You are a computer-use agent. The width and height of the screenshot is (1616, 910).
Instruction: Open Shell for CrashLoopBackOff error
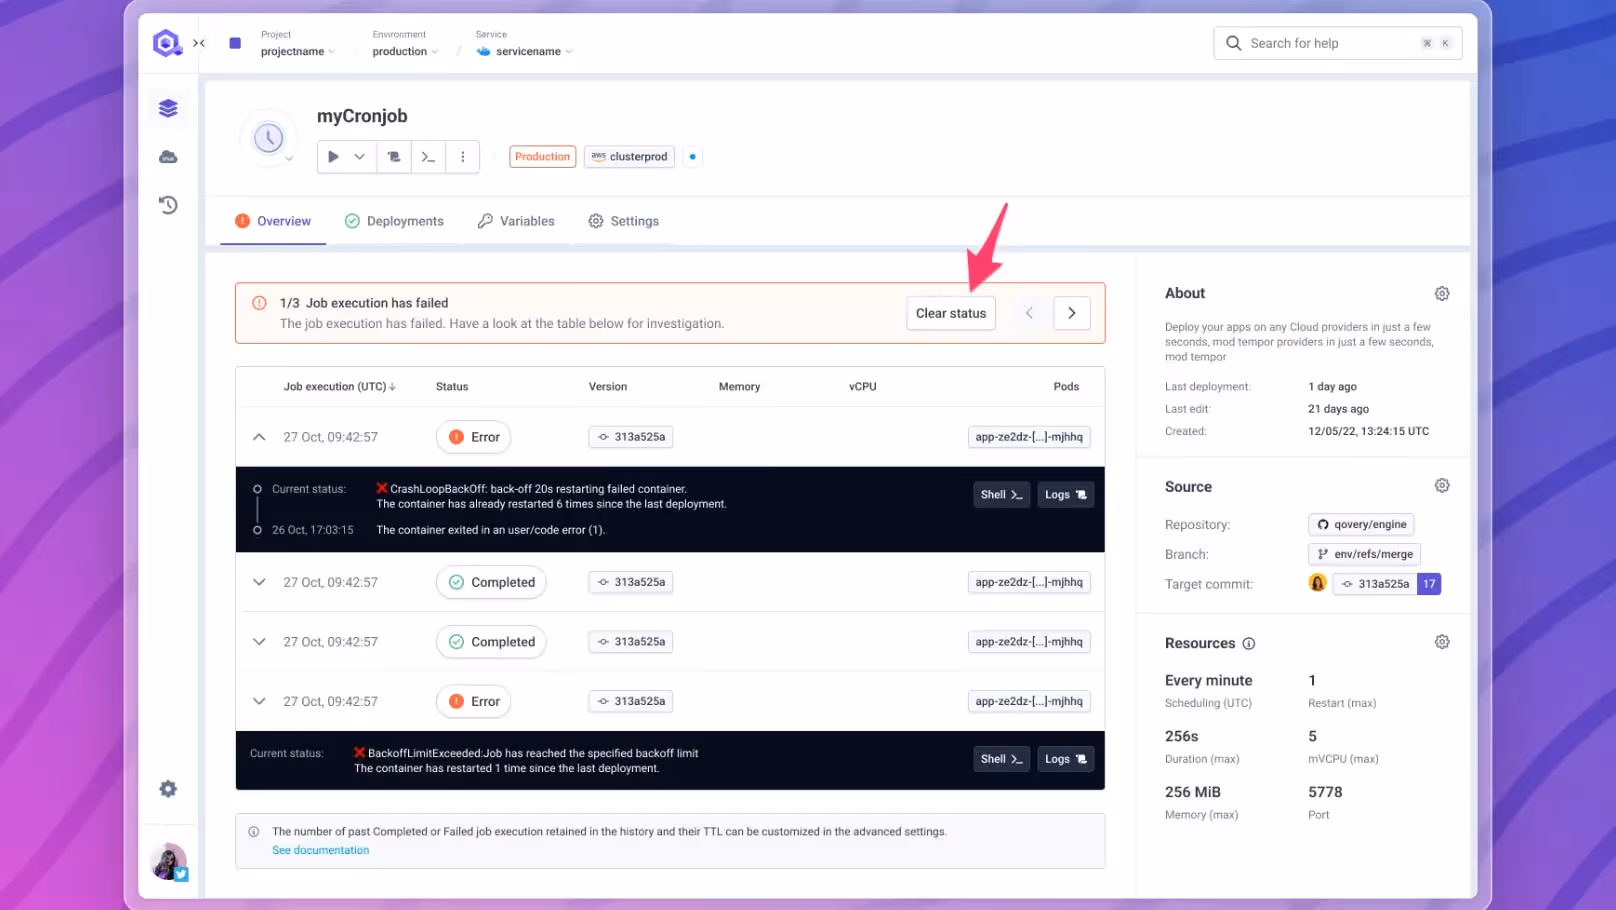pyautogui.click(x=1001, y=495)
